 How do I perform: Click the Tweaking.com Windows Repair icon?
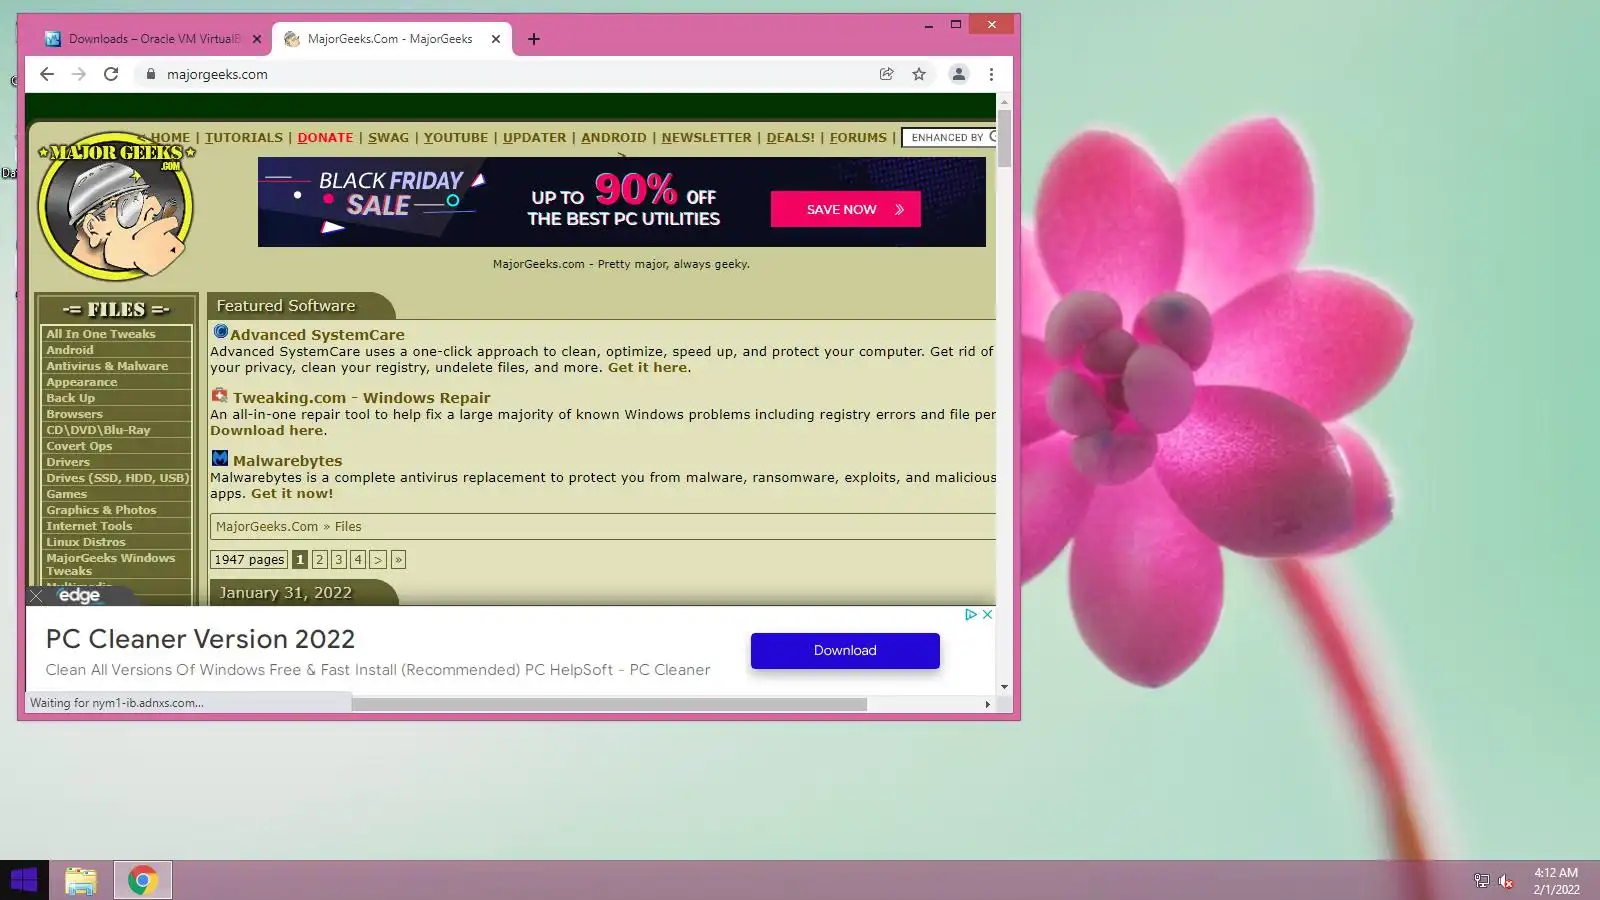click(220, 396)
